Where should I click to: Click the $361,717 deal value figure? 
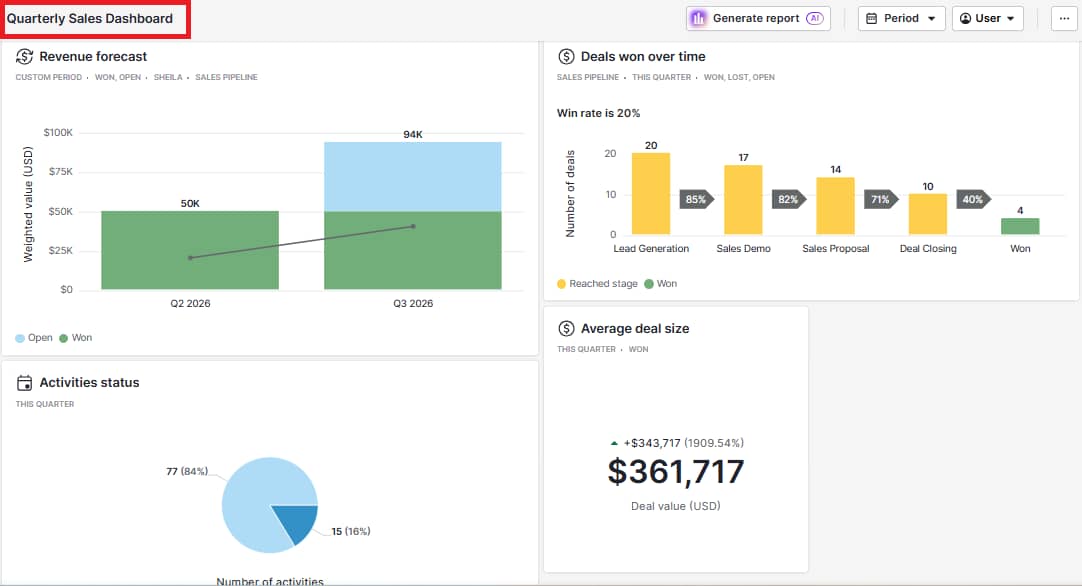(676, 472)
